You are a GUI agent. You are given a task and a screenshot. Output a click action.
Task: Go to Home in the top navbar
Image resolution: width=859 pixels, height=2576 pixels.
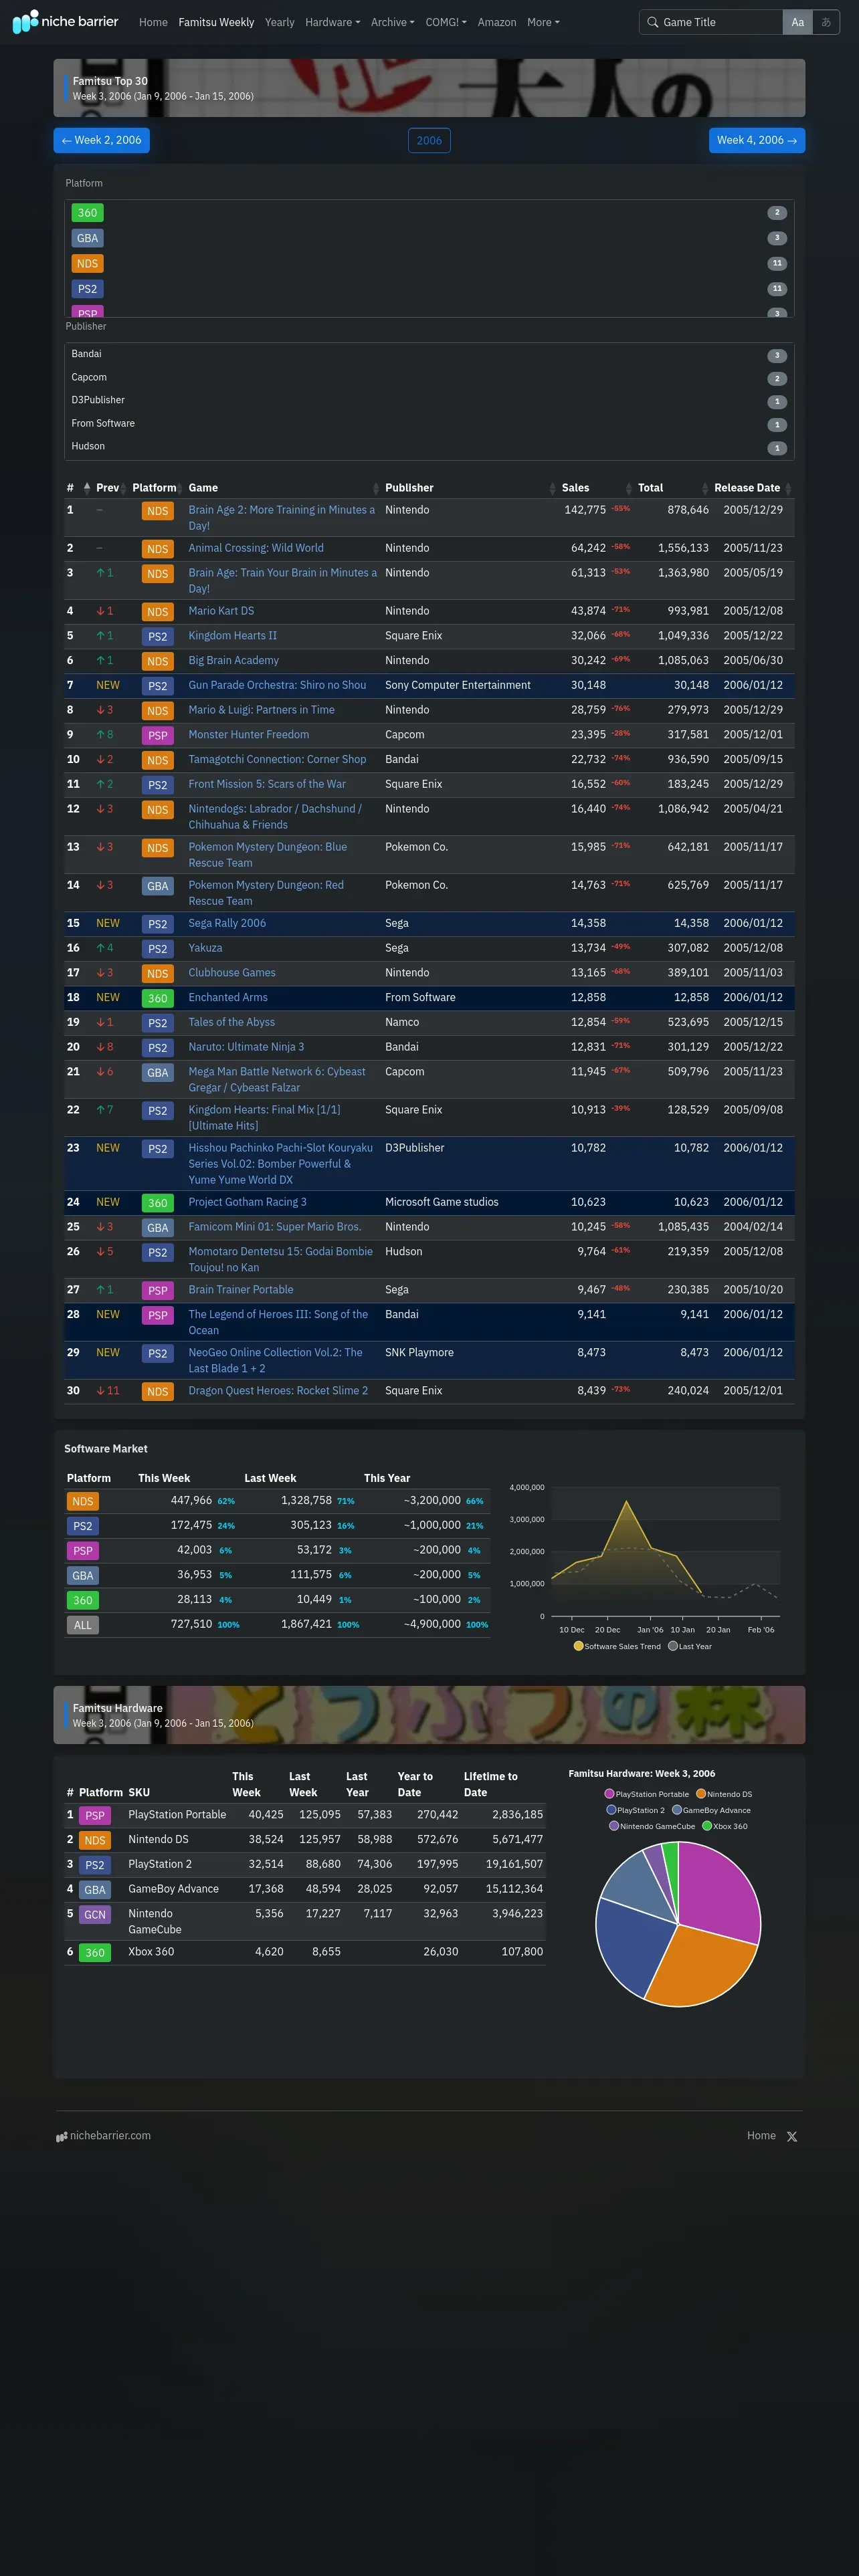(x=153, y=22)
